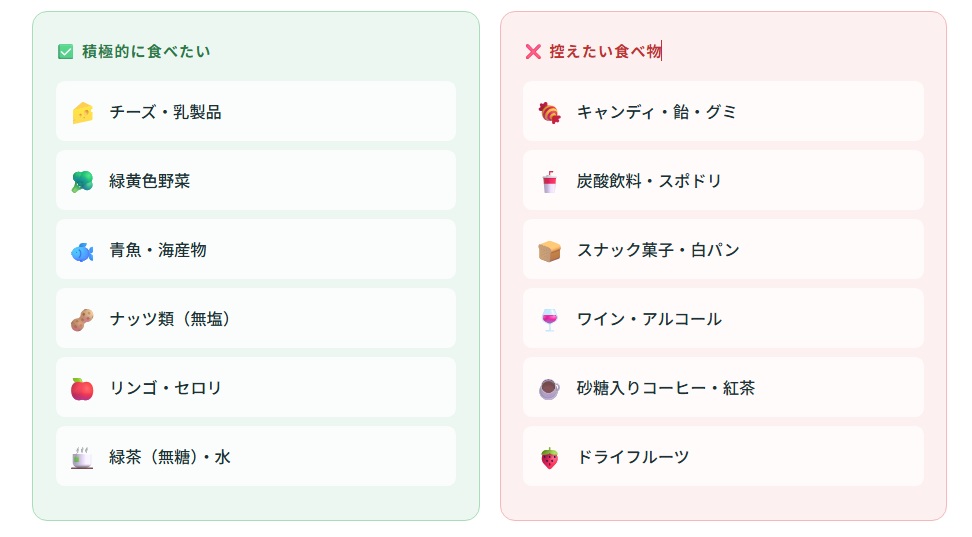Click the coffee cup icon
972x537 pixels.
549,389
